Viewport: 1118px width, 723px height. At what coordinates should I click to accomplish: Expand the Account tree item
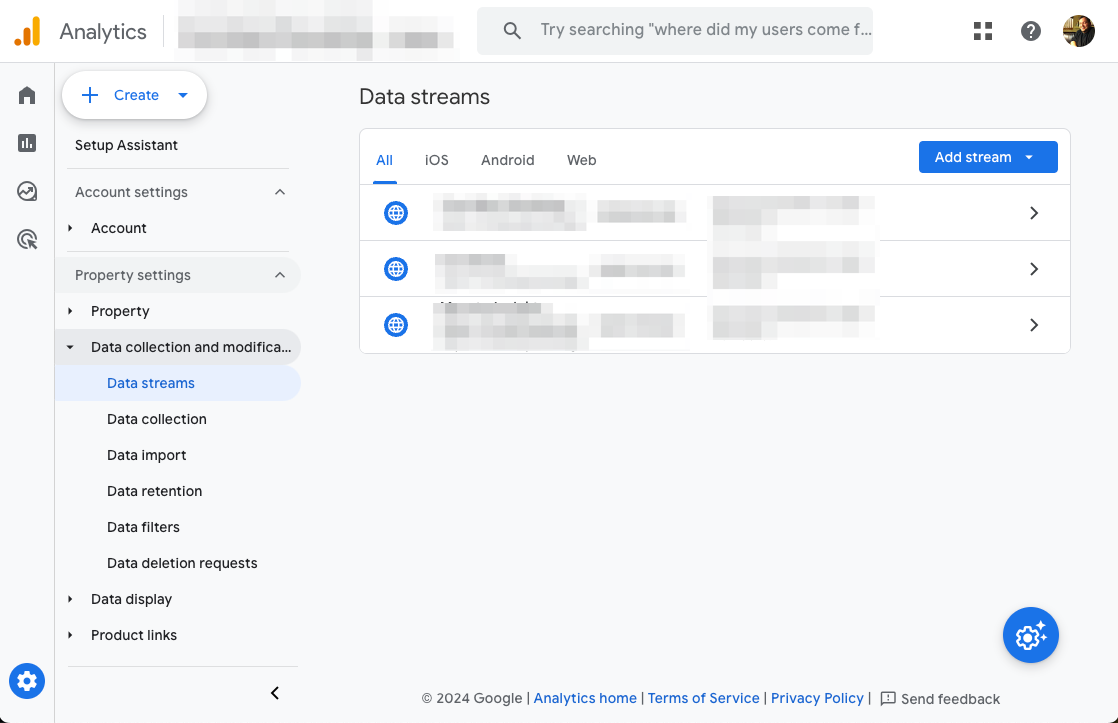click(x=70, y=228)
